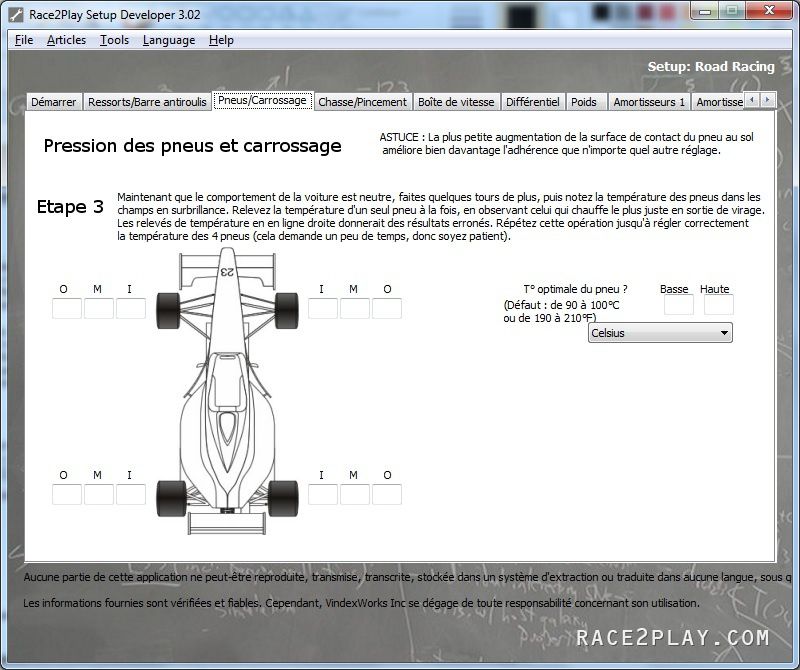Open the Différentiel tab
Viewport: 800px width, 670px height.
tap(532, 102)
